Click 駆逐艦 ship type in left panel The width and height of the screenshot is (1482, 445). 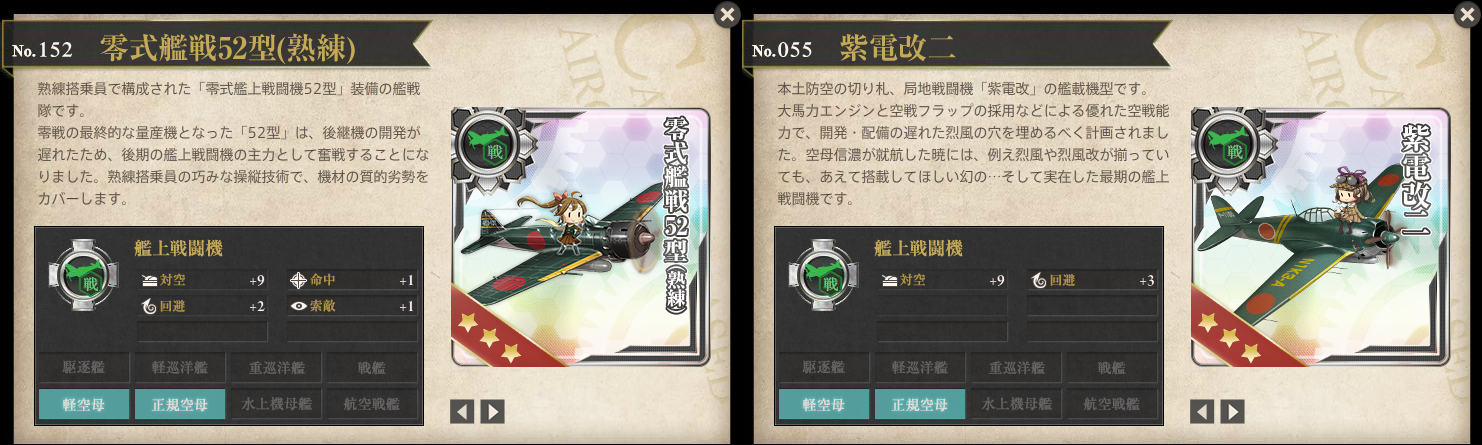pos(84,367)
